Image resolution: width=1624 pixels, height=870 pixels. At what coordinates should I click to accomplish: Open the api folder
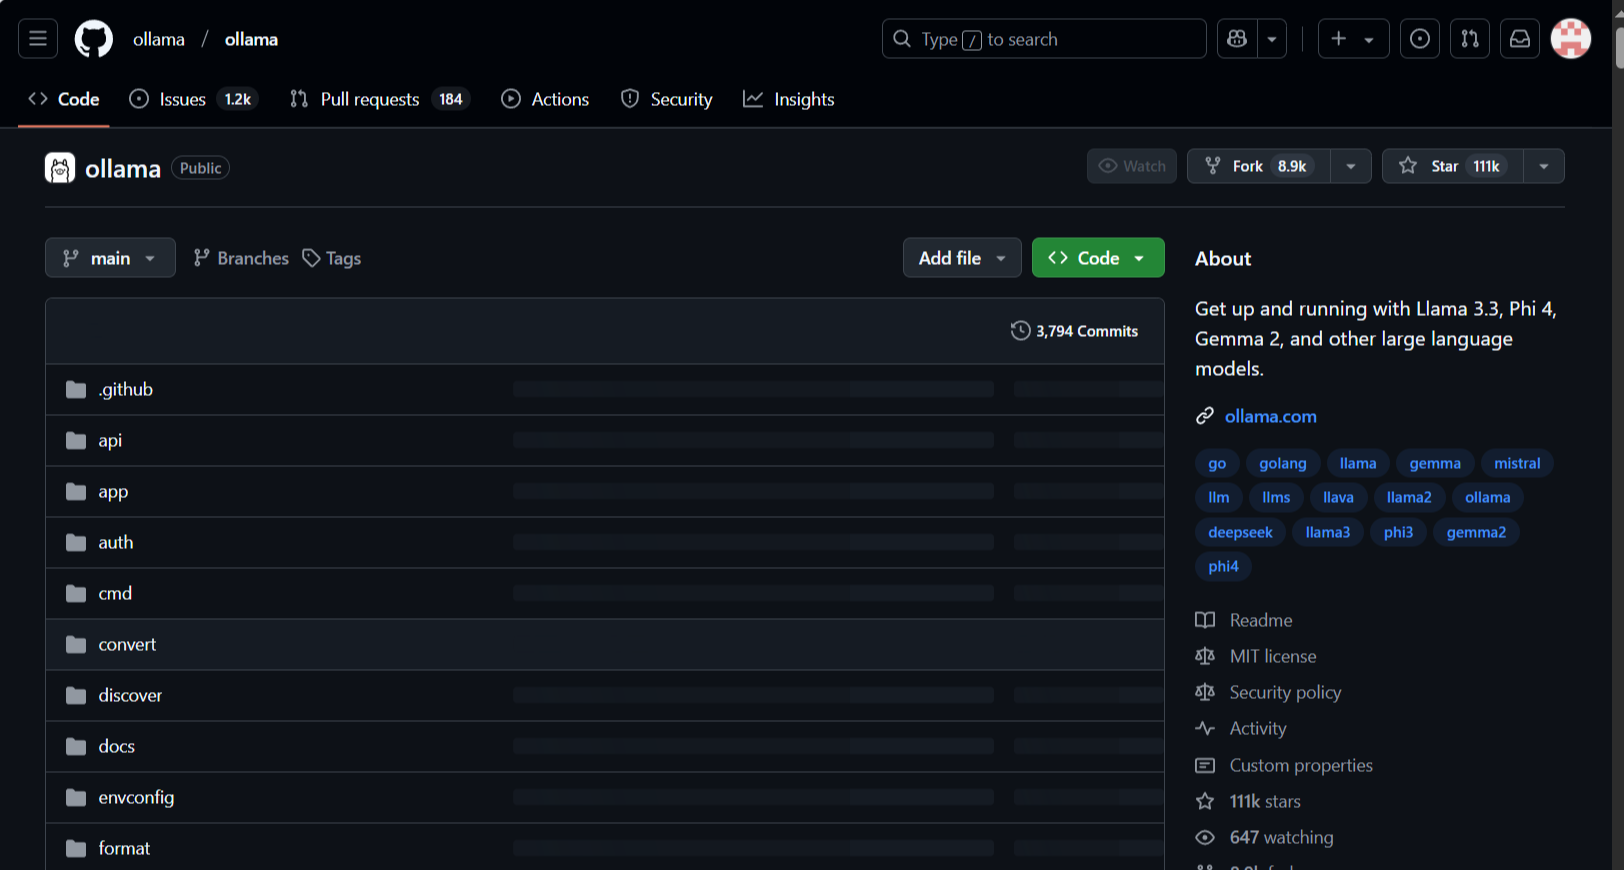(110, 440)
